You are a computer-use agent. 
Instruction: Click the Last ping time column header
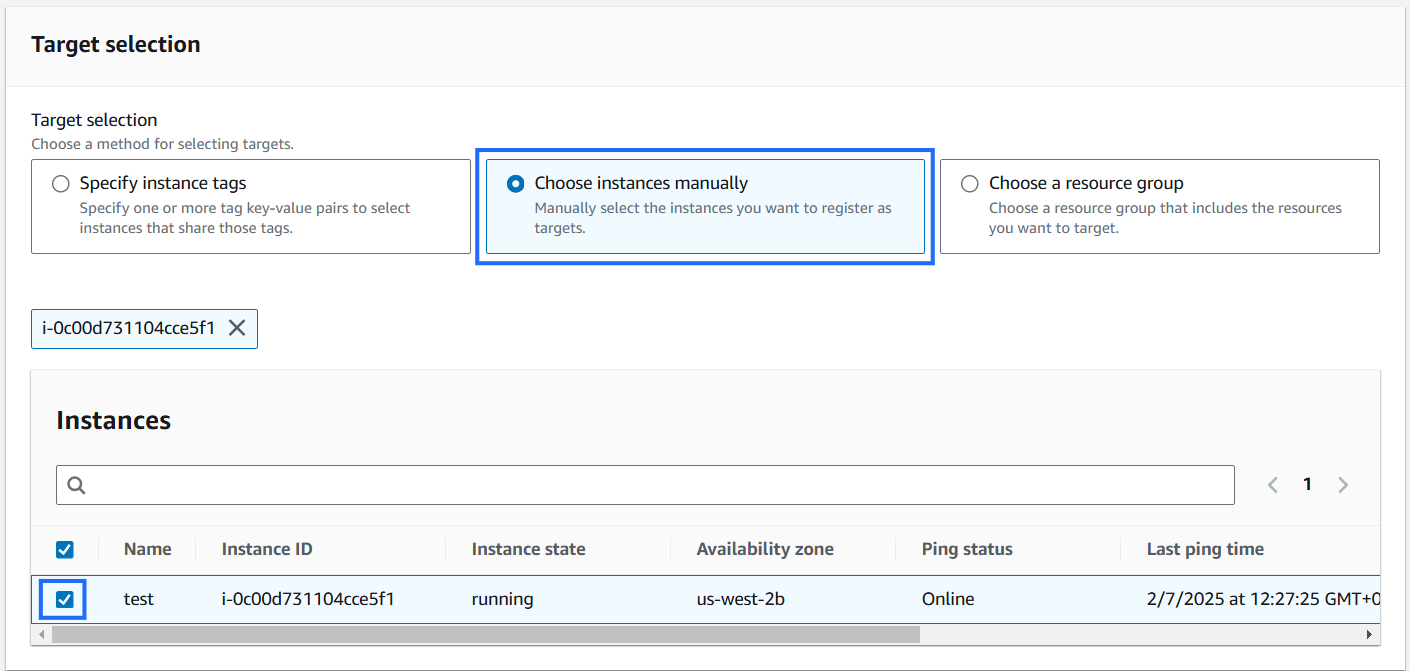[1205, 549]
